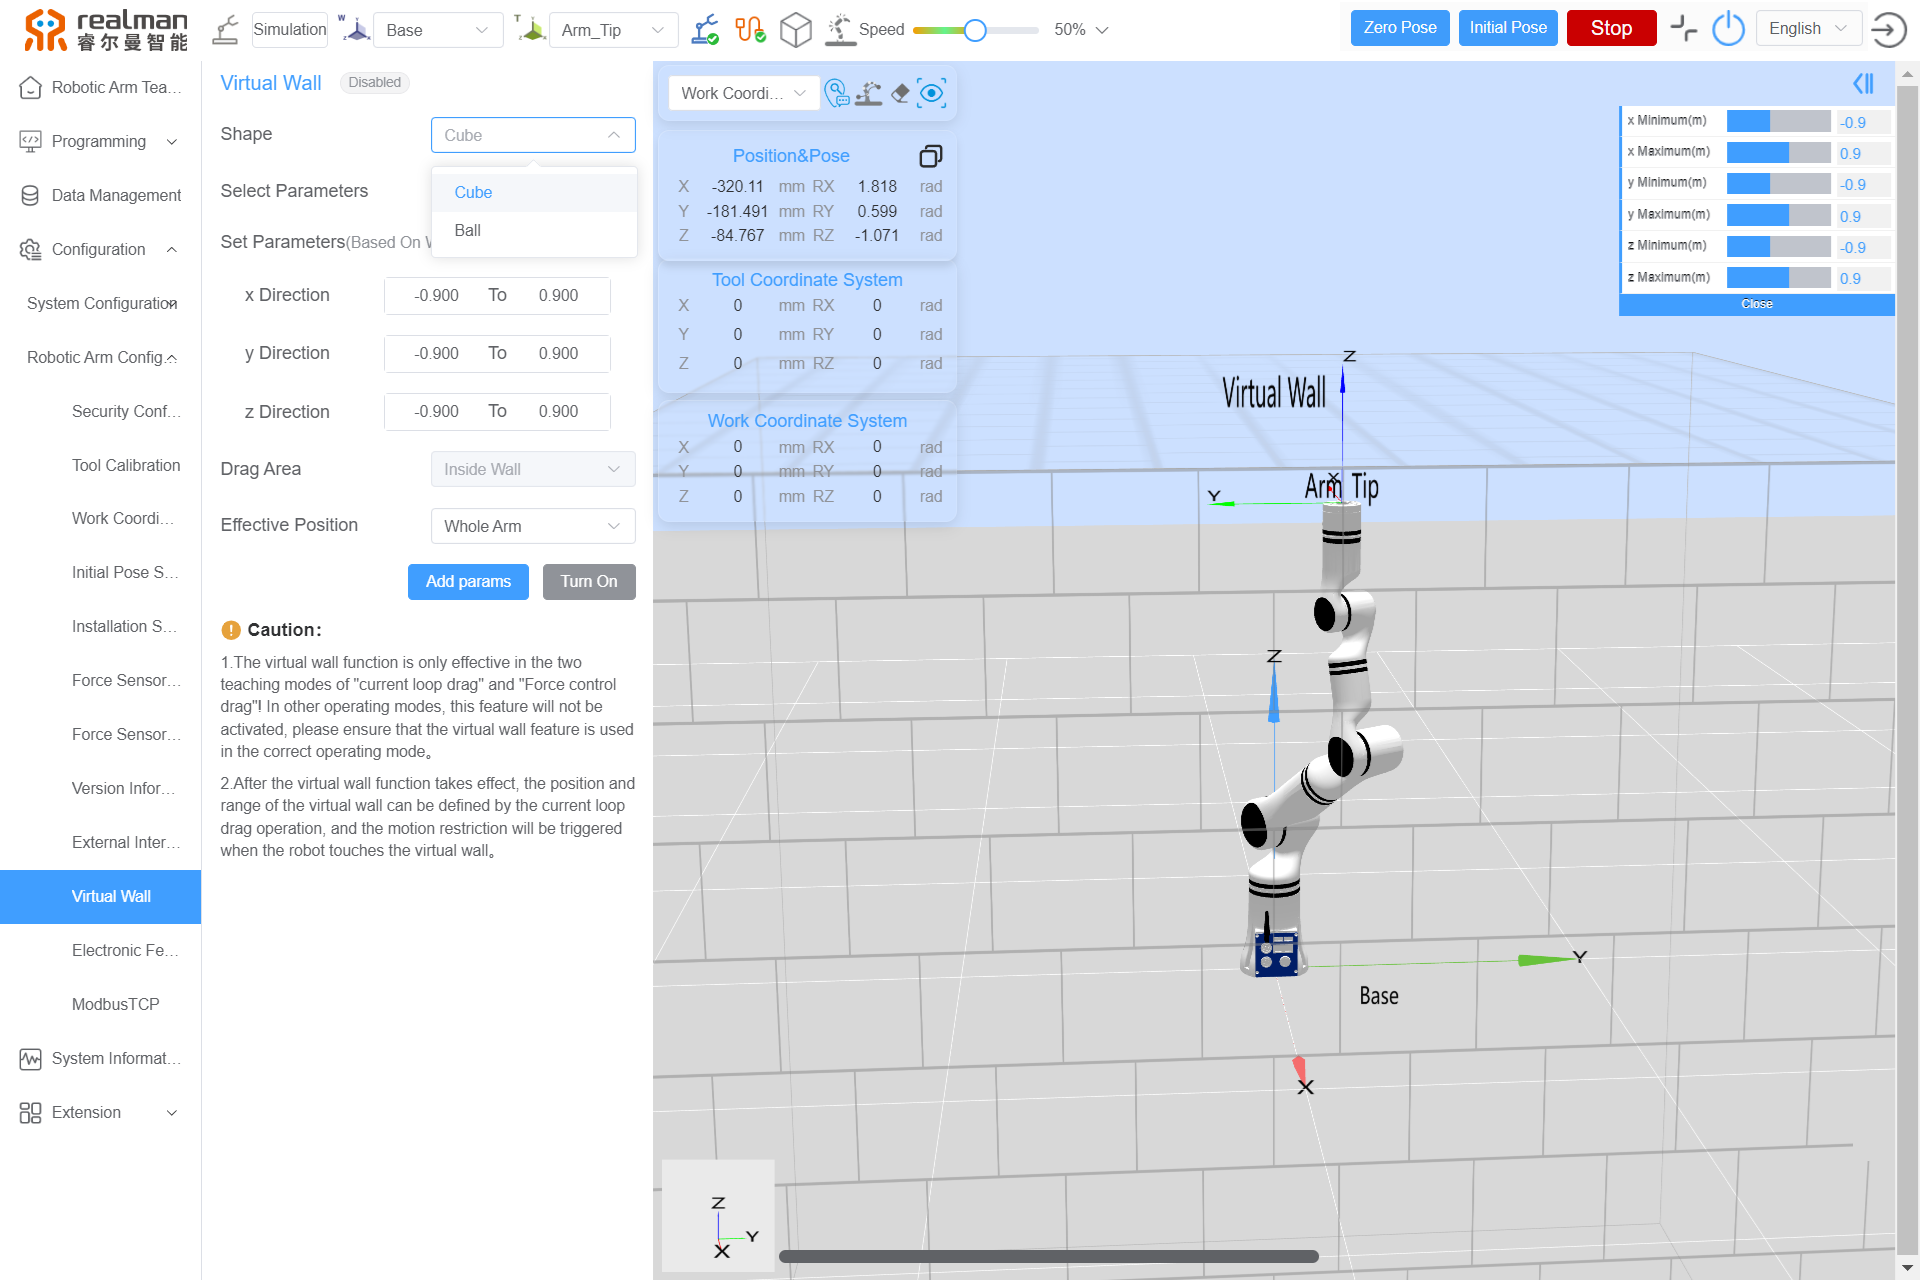Screen dimensions: 1920x1280
Task: Copy the Position&Pose values via copy icon
Action: point(931,156)
